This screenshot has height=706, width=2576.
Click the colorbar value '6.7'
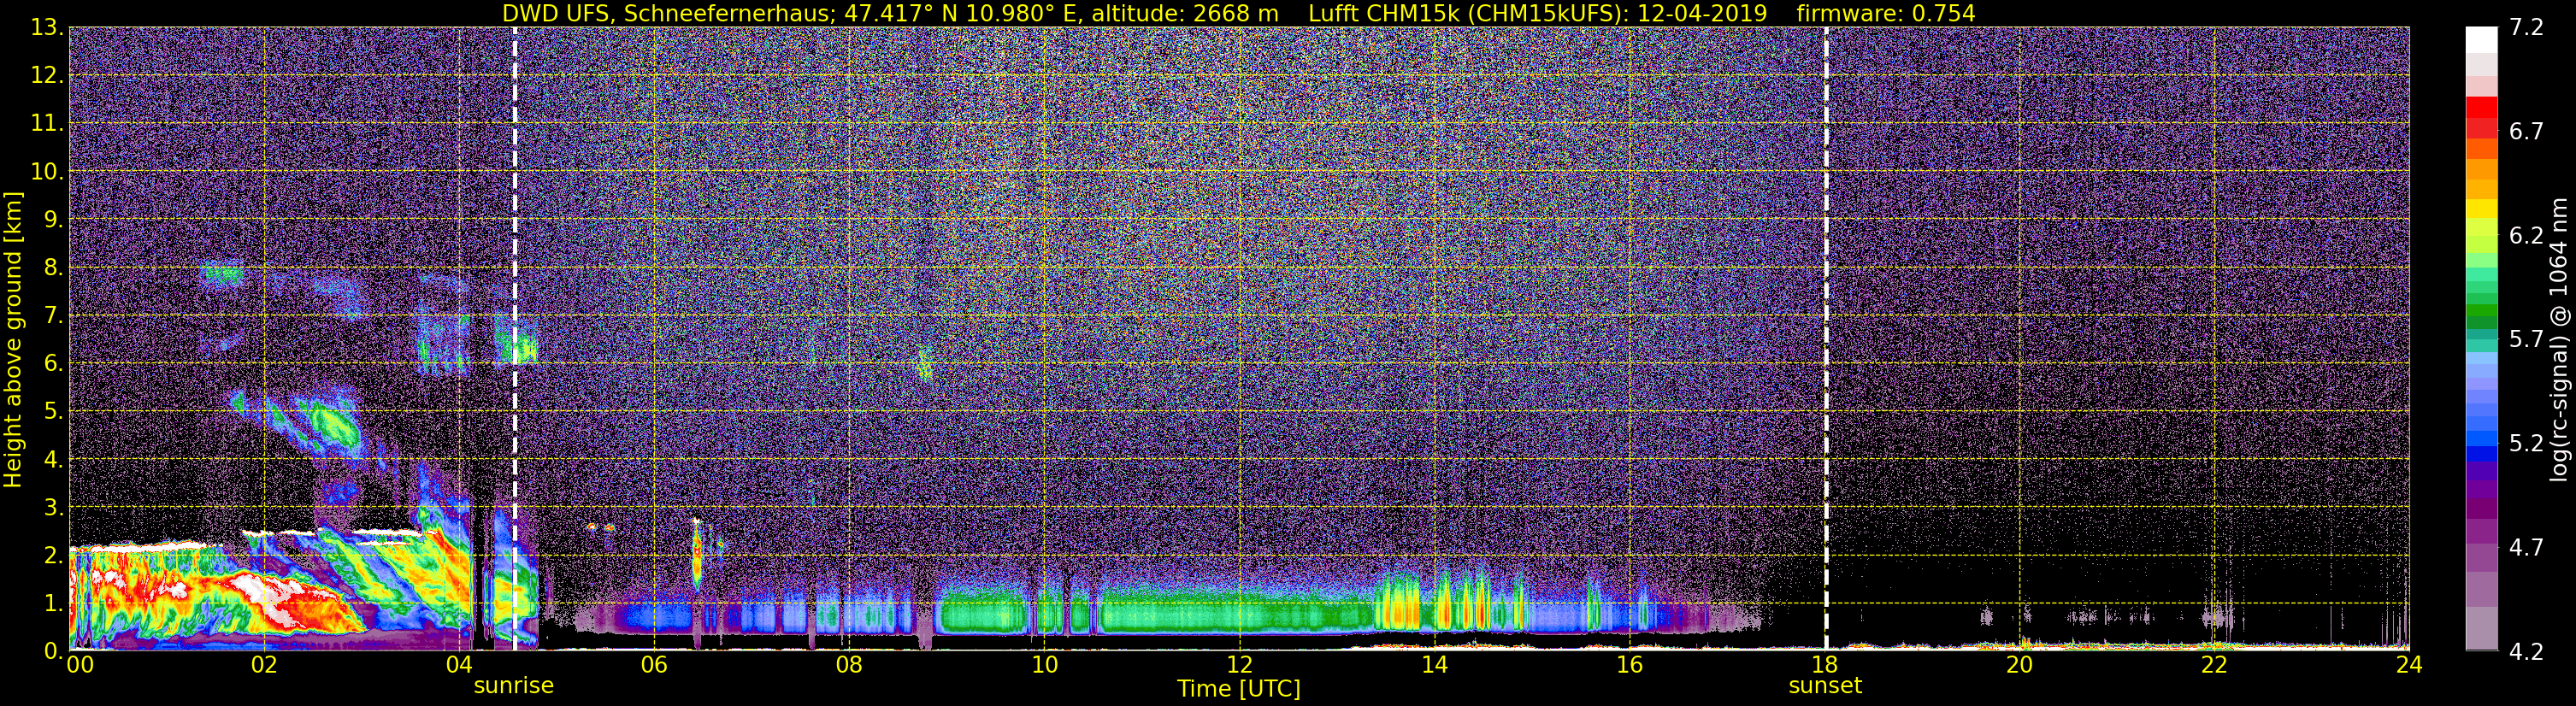2526,132
